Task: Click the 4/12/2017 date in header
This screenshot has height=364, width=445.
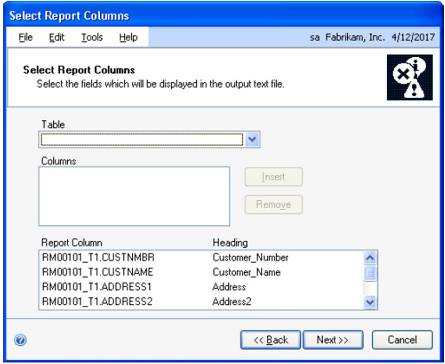Action: coord(413,37)
